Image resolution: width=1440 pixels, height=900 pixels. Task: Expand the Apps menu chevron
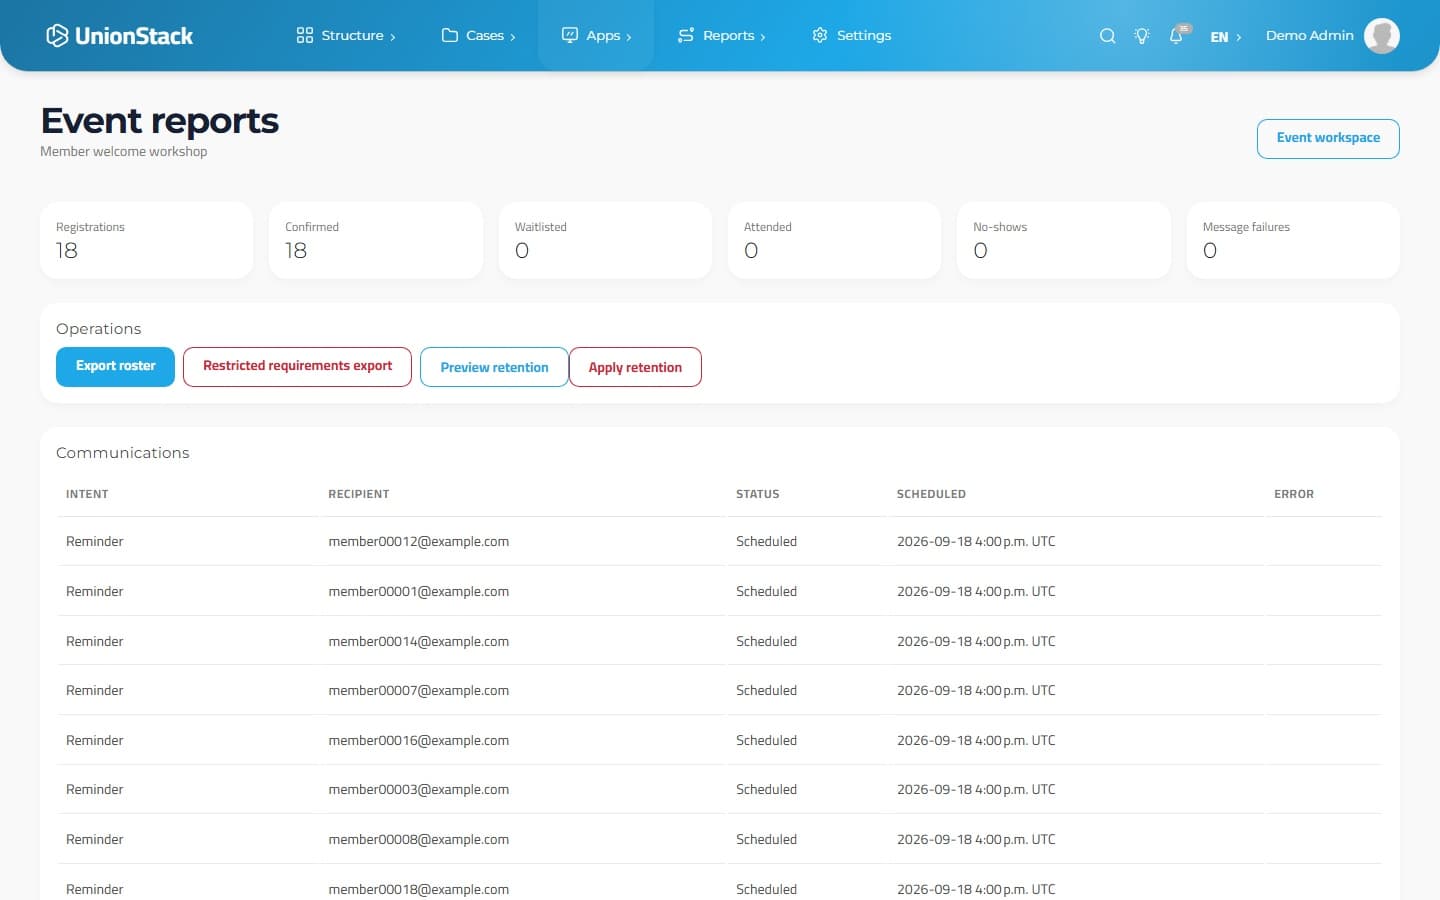629,37
